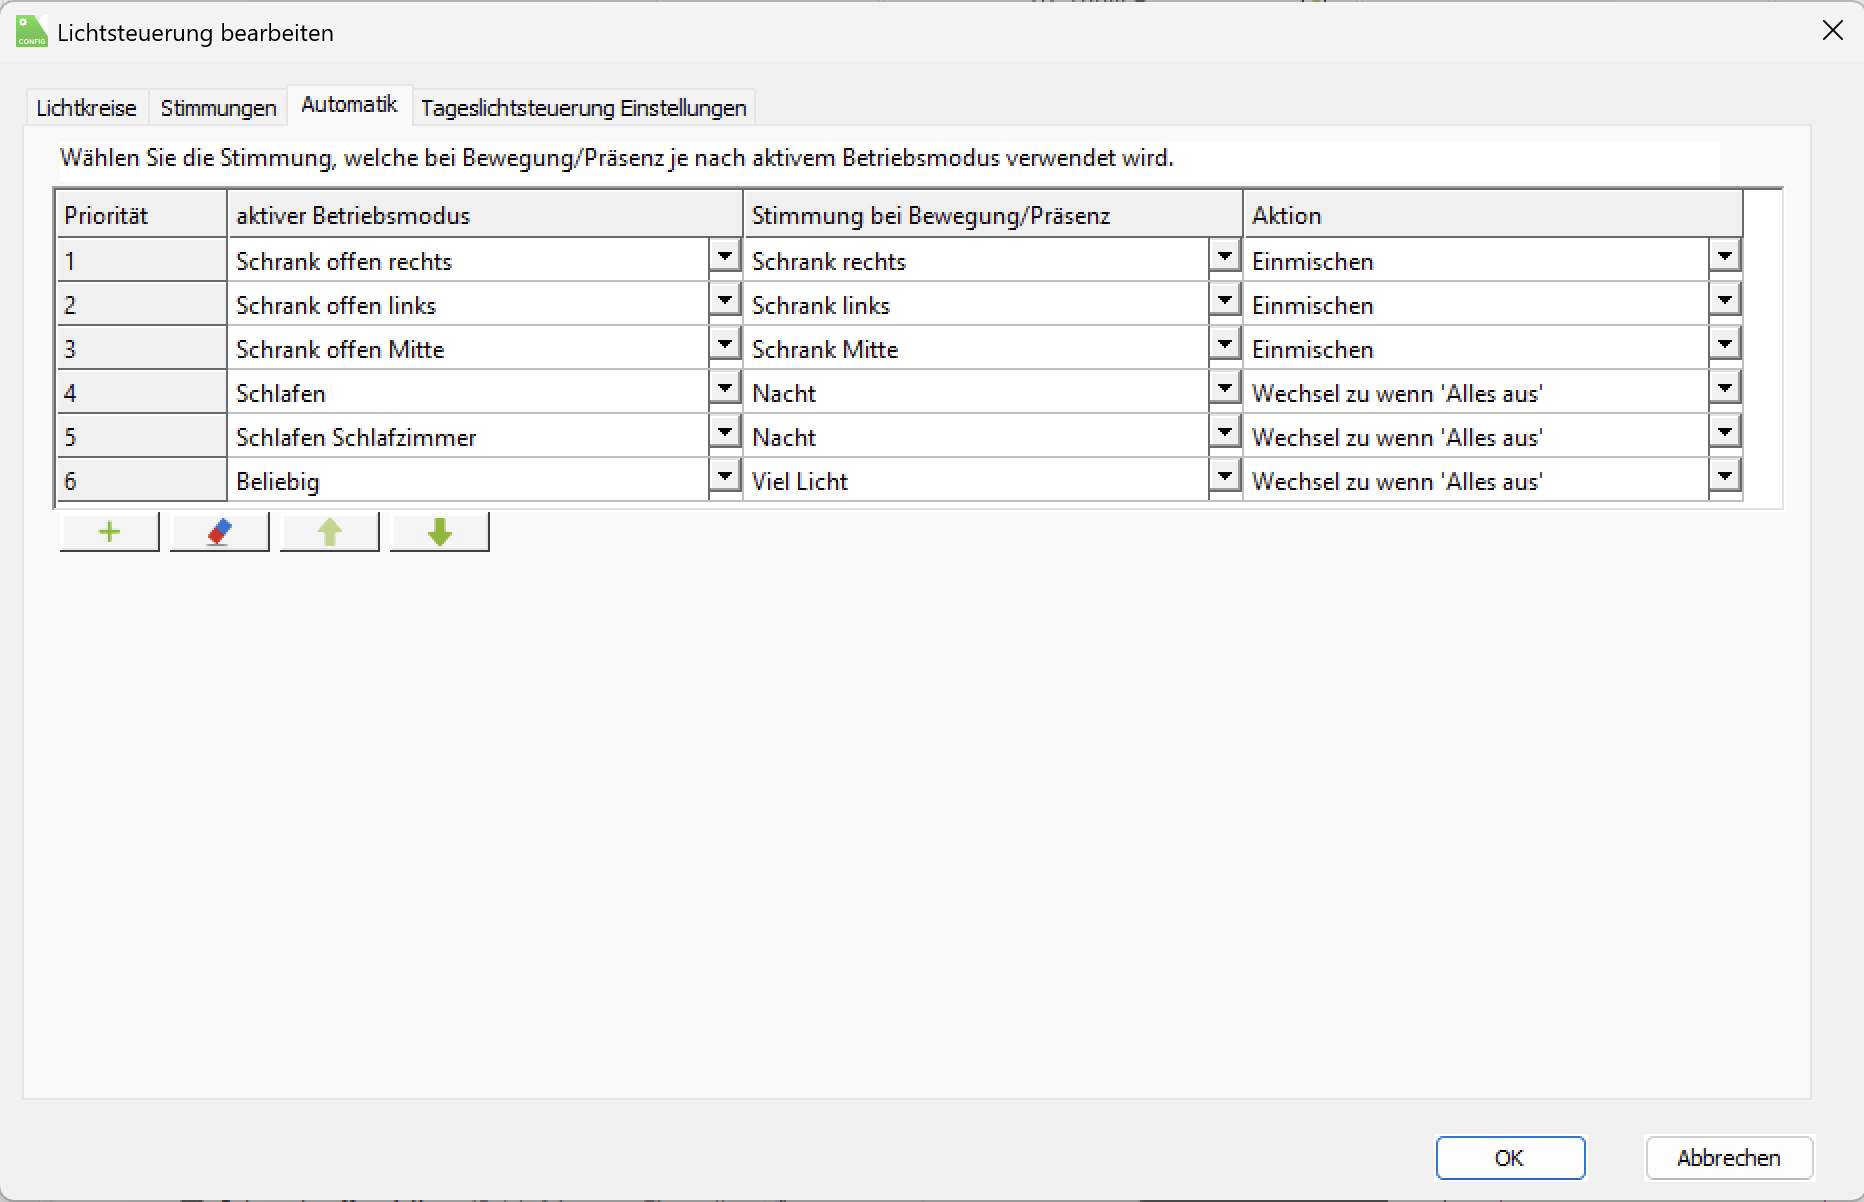
Task: Open Aktion dropdown in priority 3 row
Action: [1724, 344]
